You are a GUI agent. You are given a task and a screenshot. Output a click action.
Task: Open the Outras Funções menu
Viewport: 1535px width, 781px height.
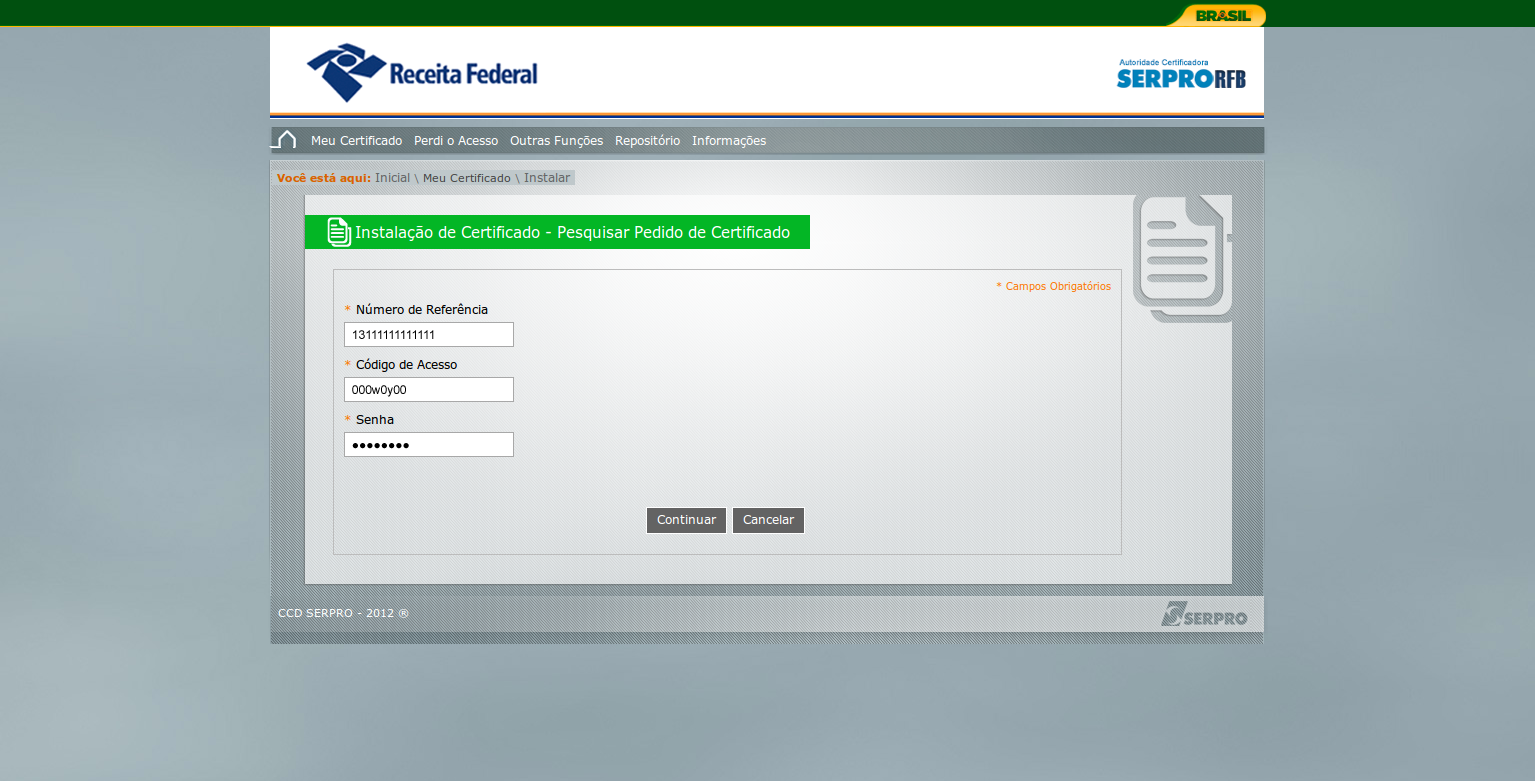[x=556, y=141]
